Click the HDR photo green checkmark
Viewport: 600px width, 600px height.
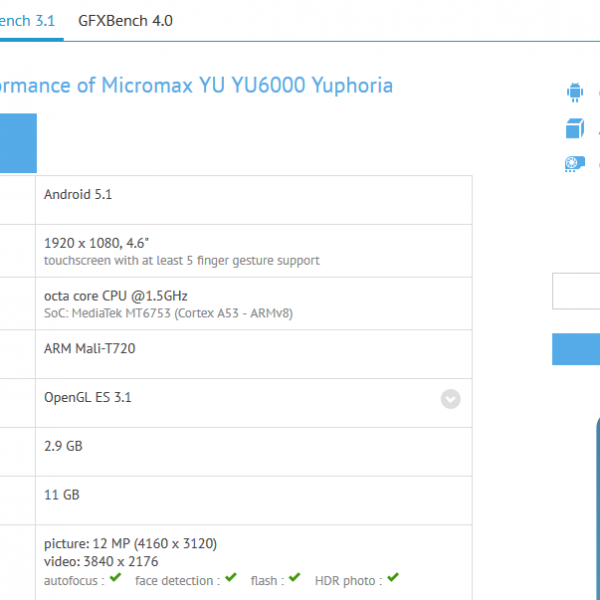coord(393,579)
